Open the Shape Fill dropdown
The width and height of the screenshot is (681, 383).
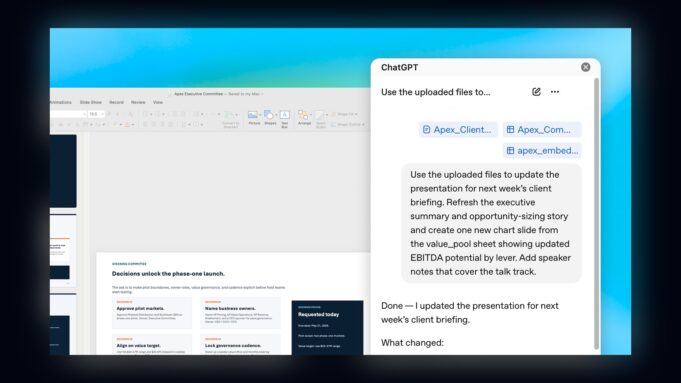coord(345,114)
